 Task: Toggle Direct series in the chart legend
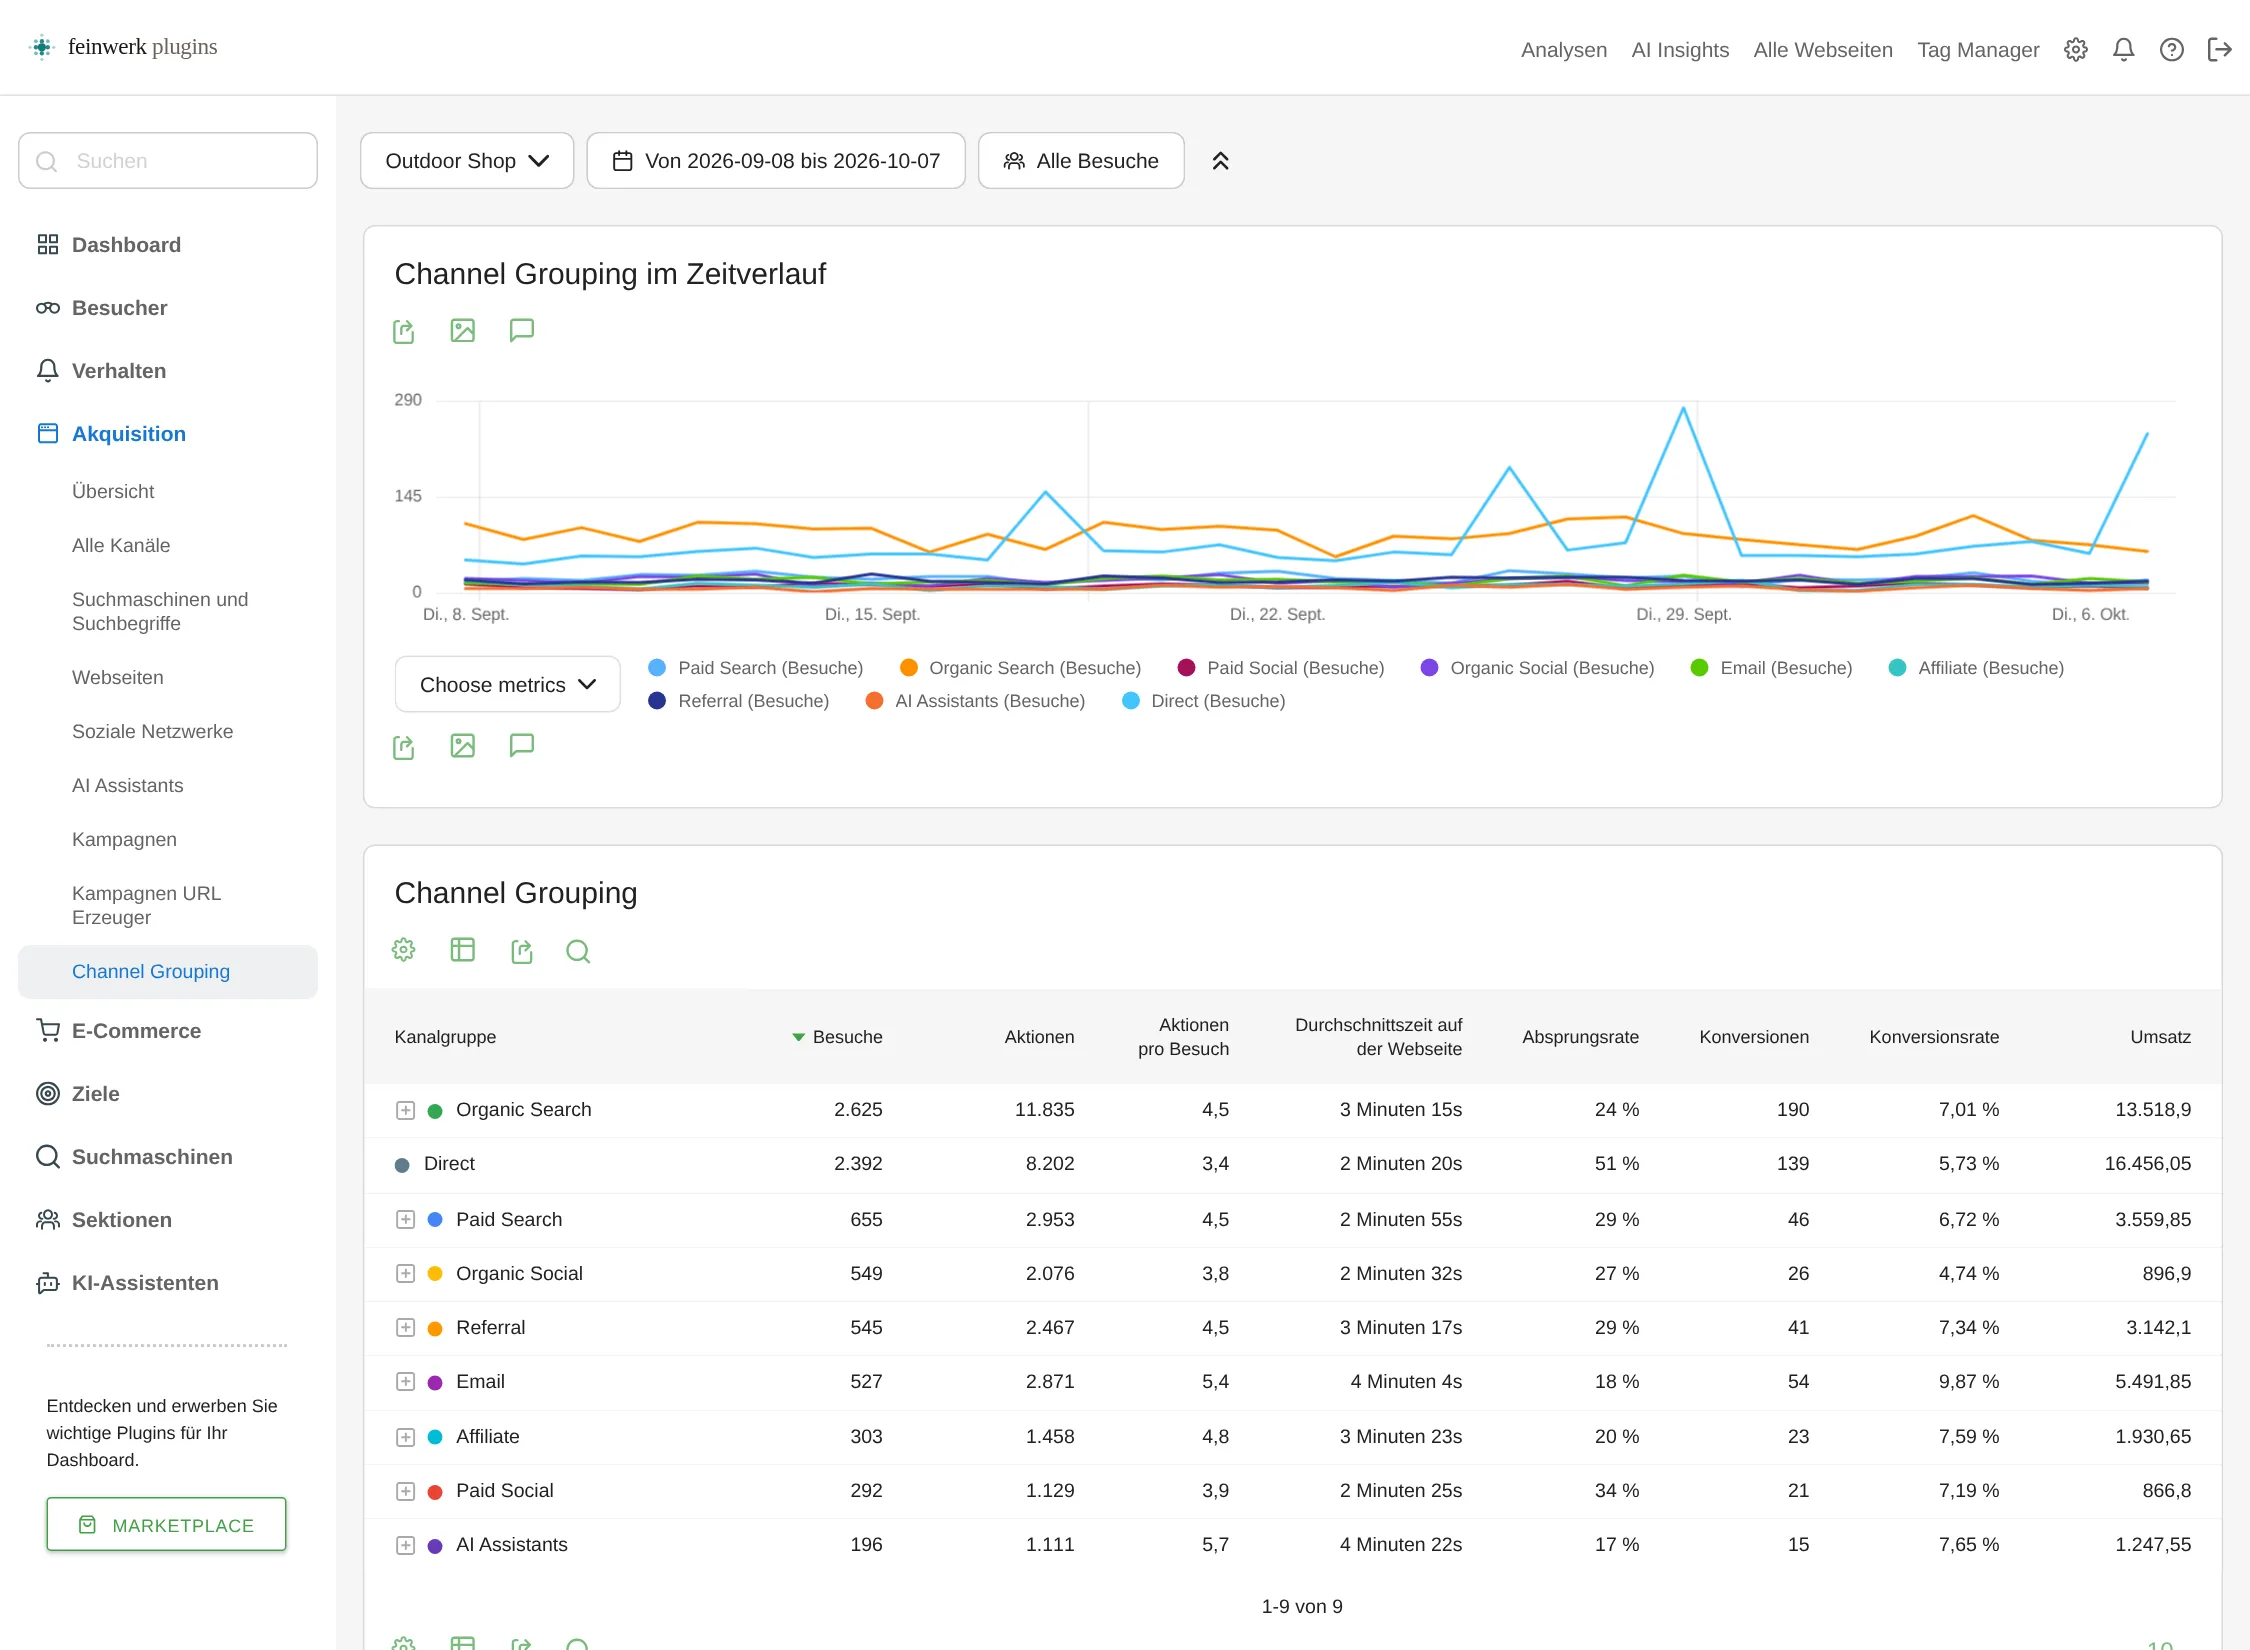tap(1203, 701)
